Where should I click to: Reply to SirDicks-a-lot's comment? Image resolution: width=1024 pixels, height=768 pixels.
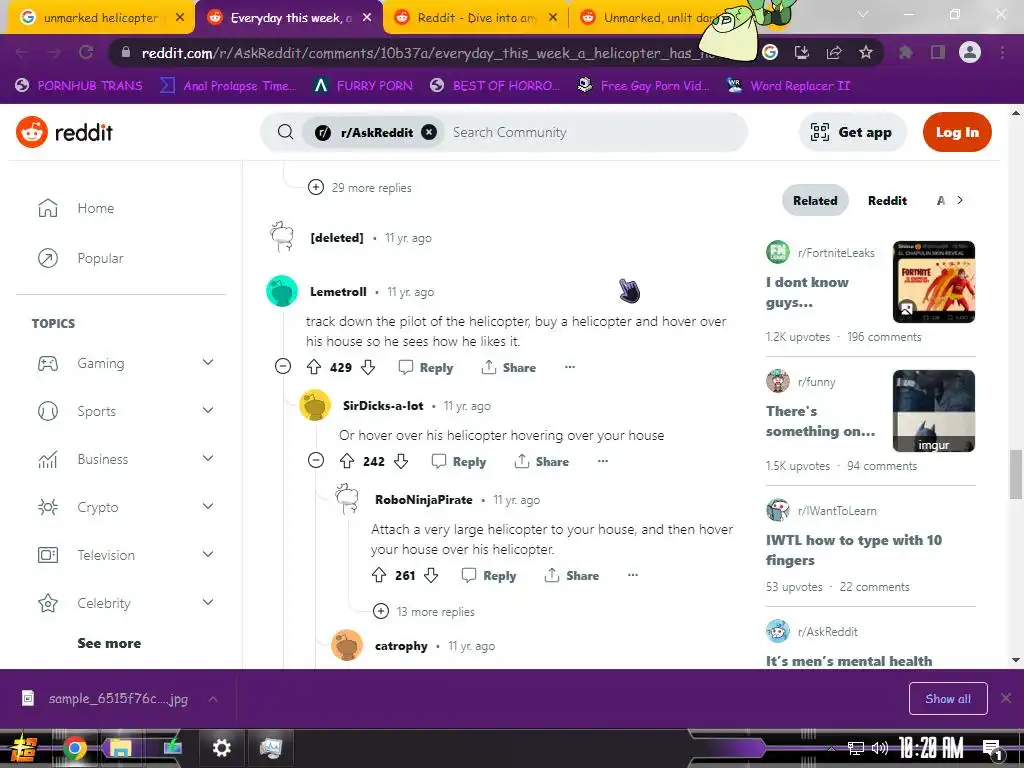459,462
